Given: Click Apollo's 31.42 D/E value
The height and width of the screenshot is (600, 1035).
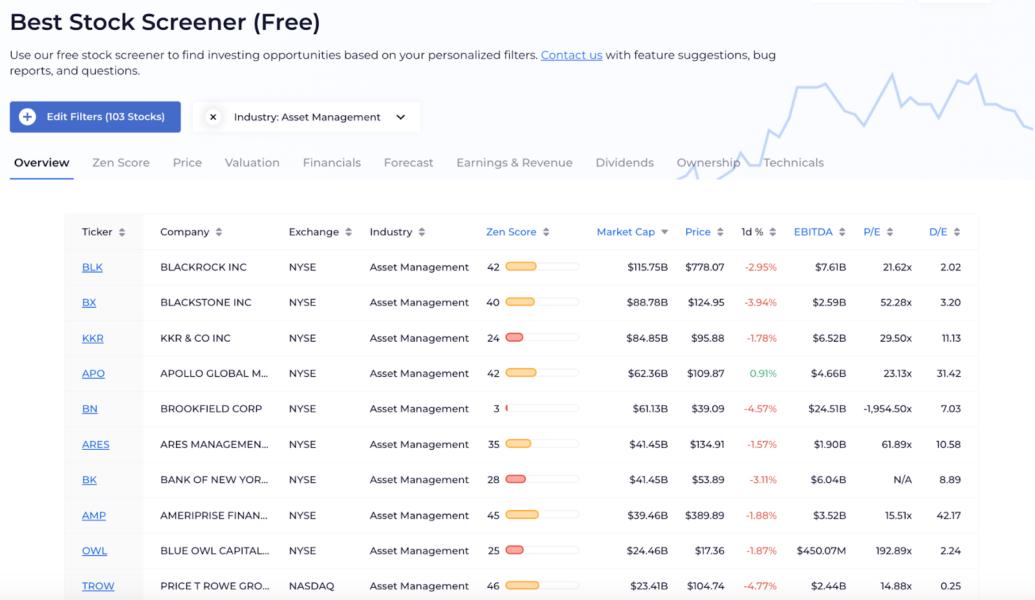Looking at the screenshot, I should click(949, 374).
